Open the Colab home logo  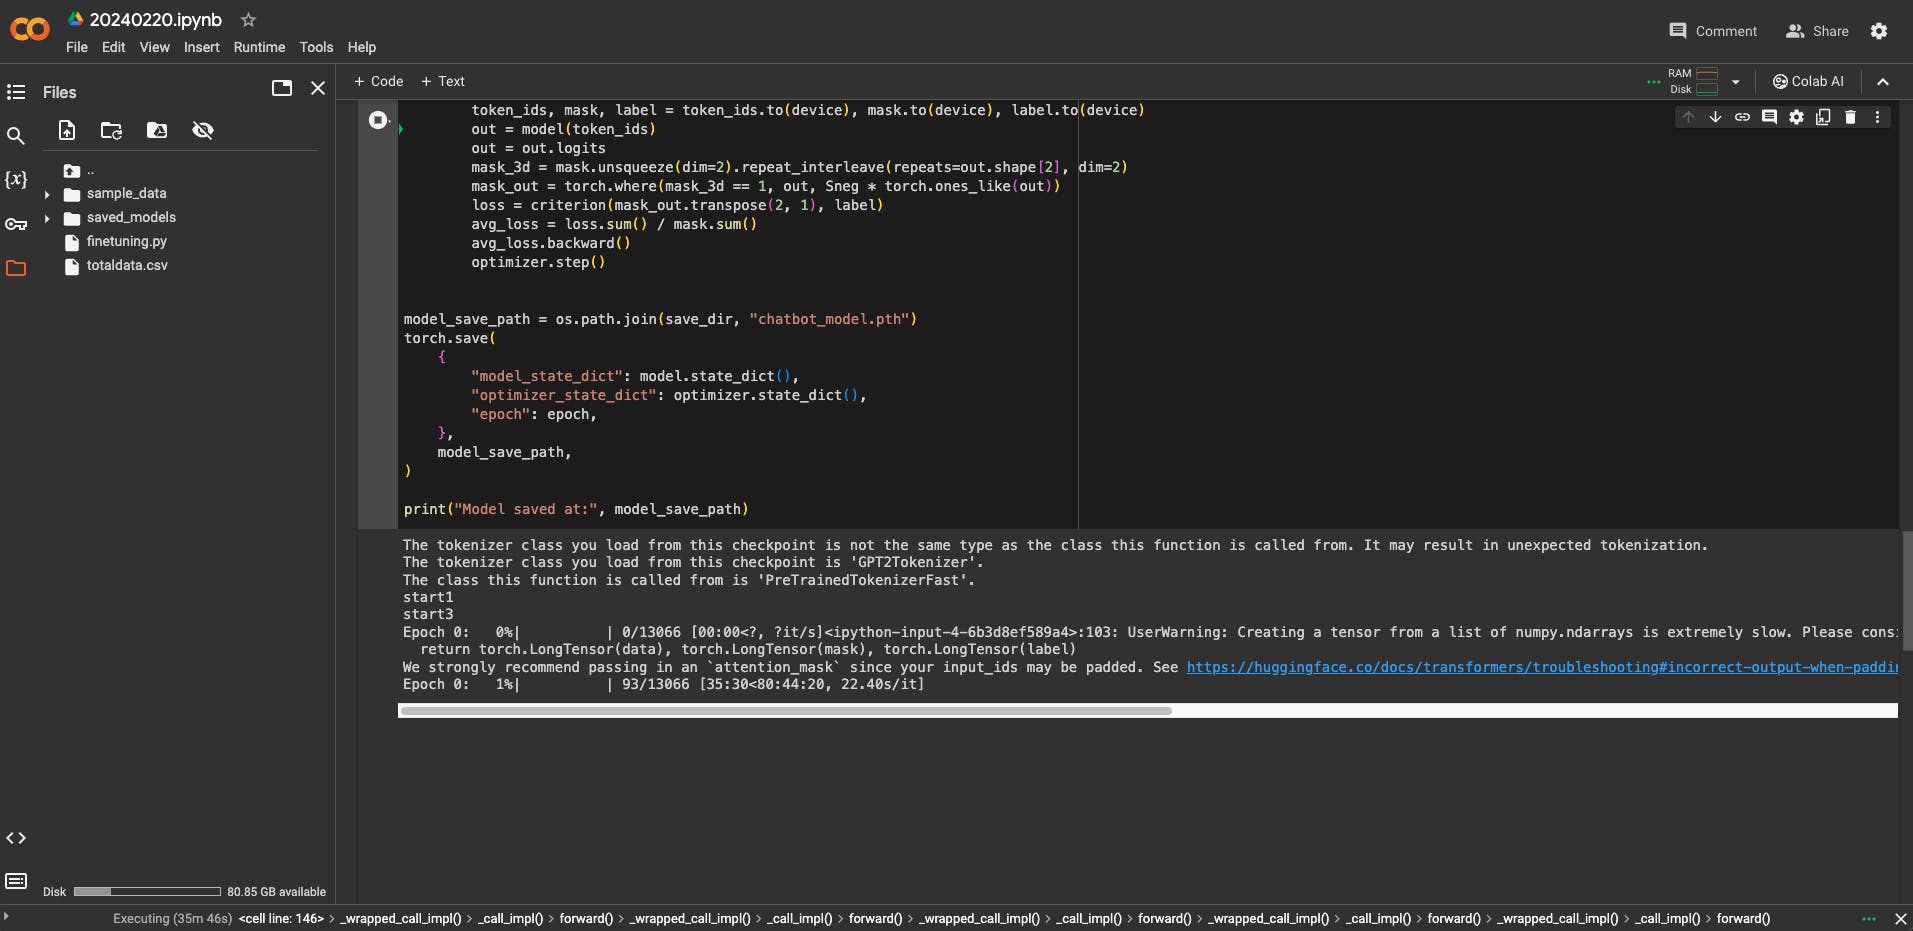(x=30, y=30)
